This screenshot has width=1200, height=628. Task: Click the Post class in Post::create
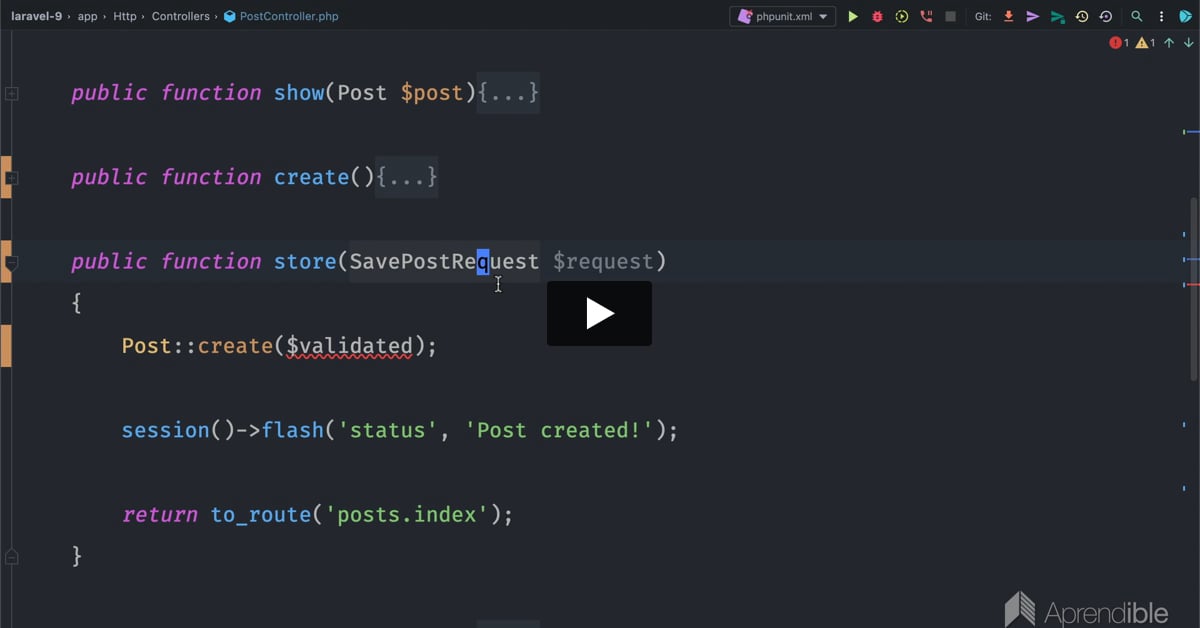147,346
